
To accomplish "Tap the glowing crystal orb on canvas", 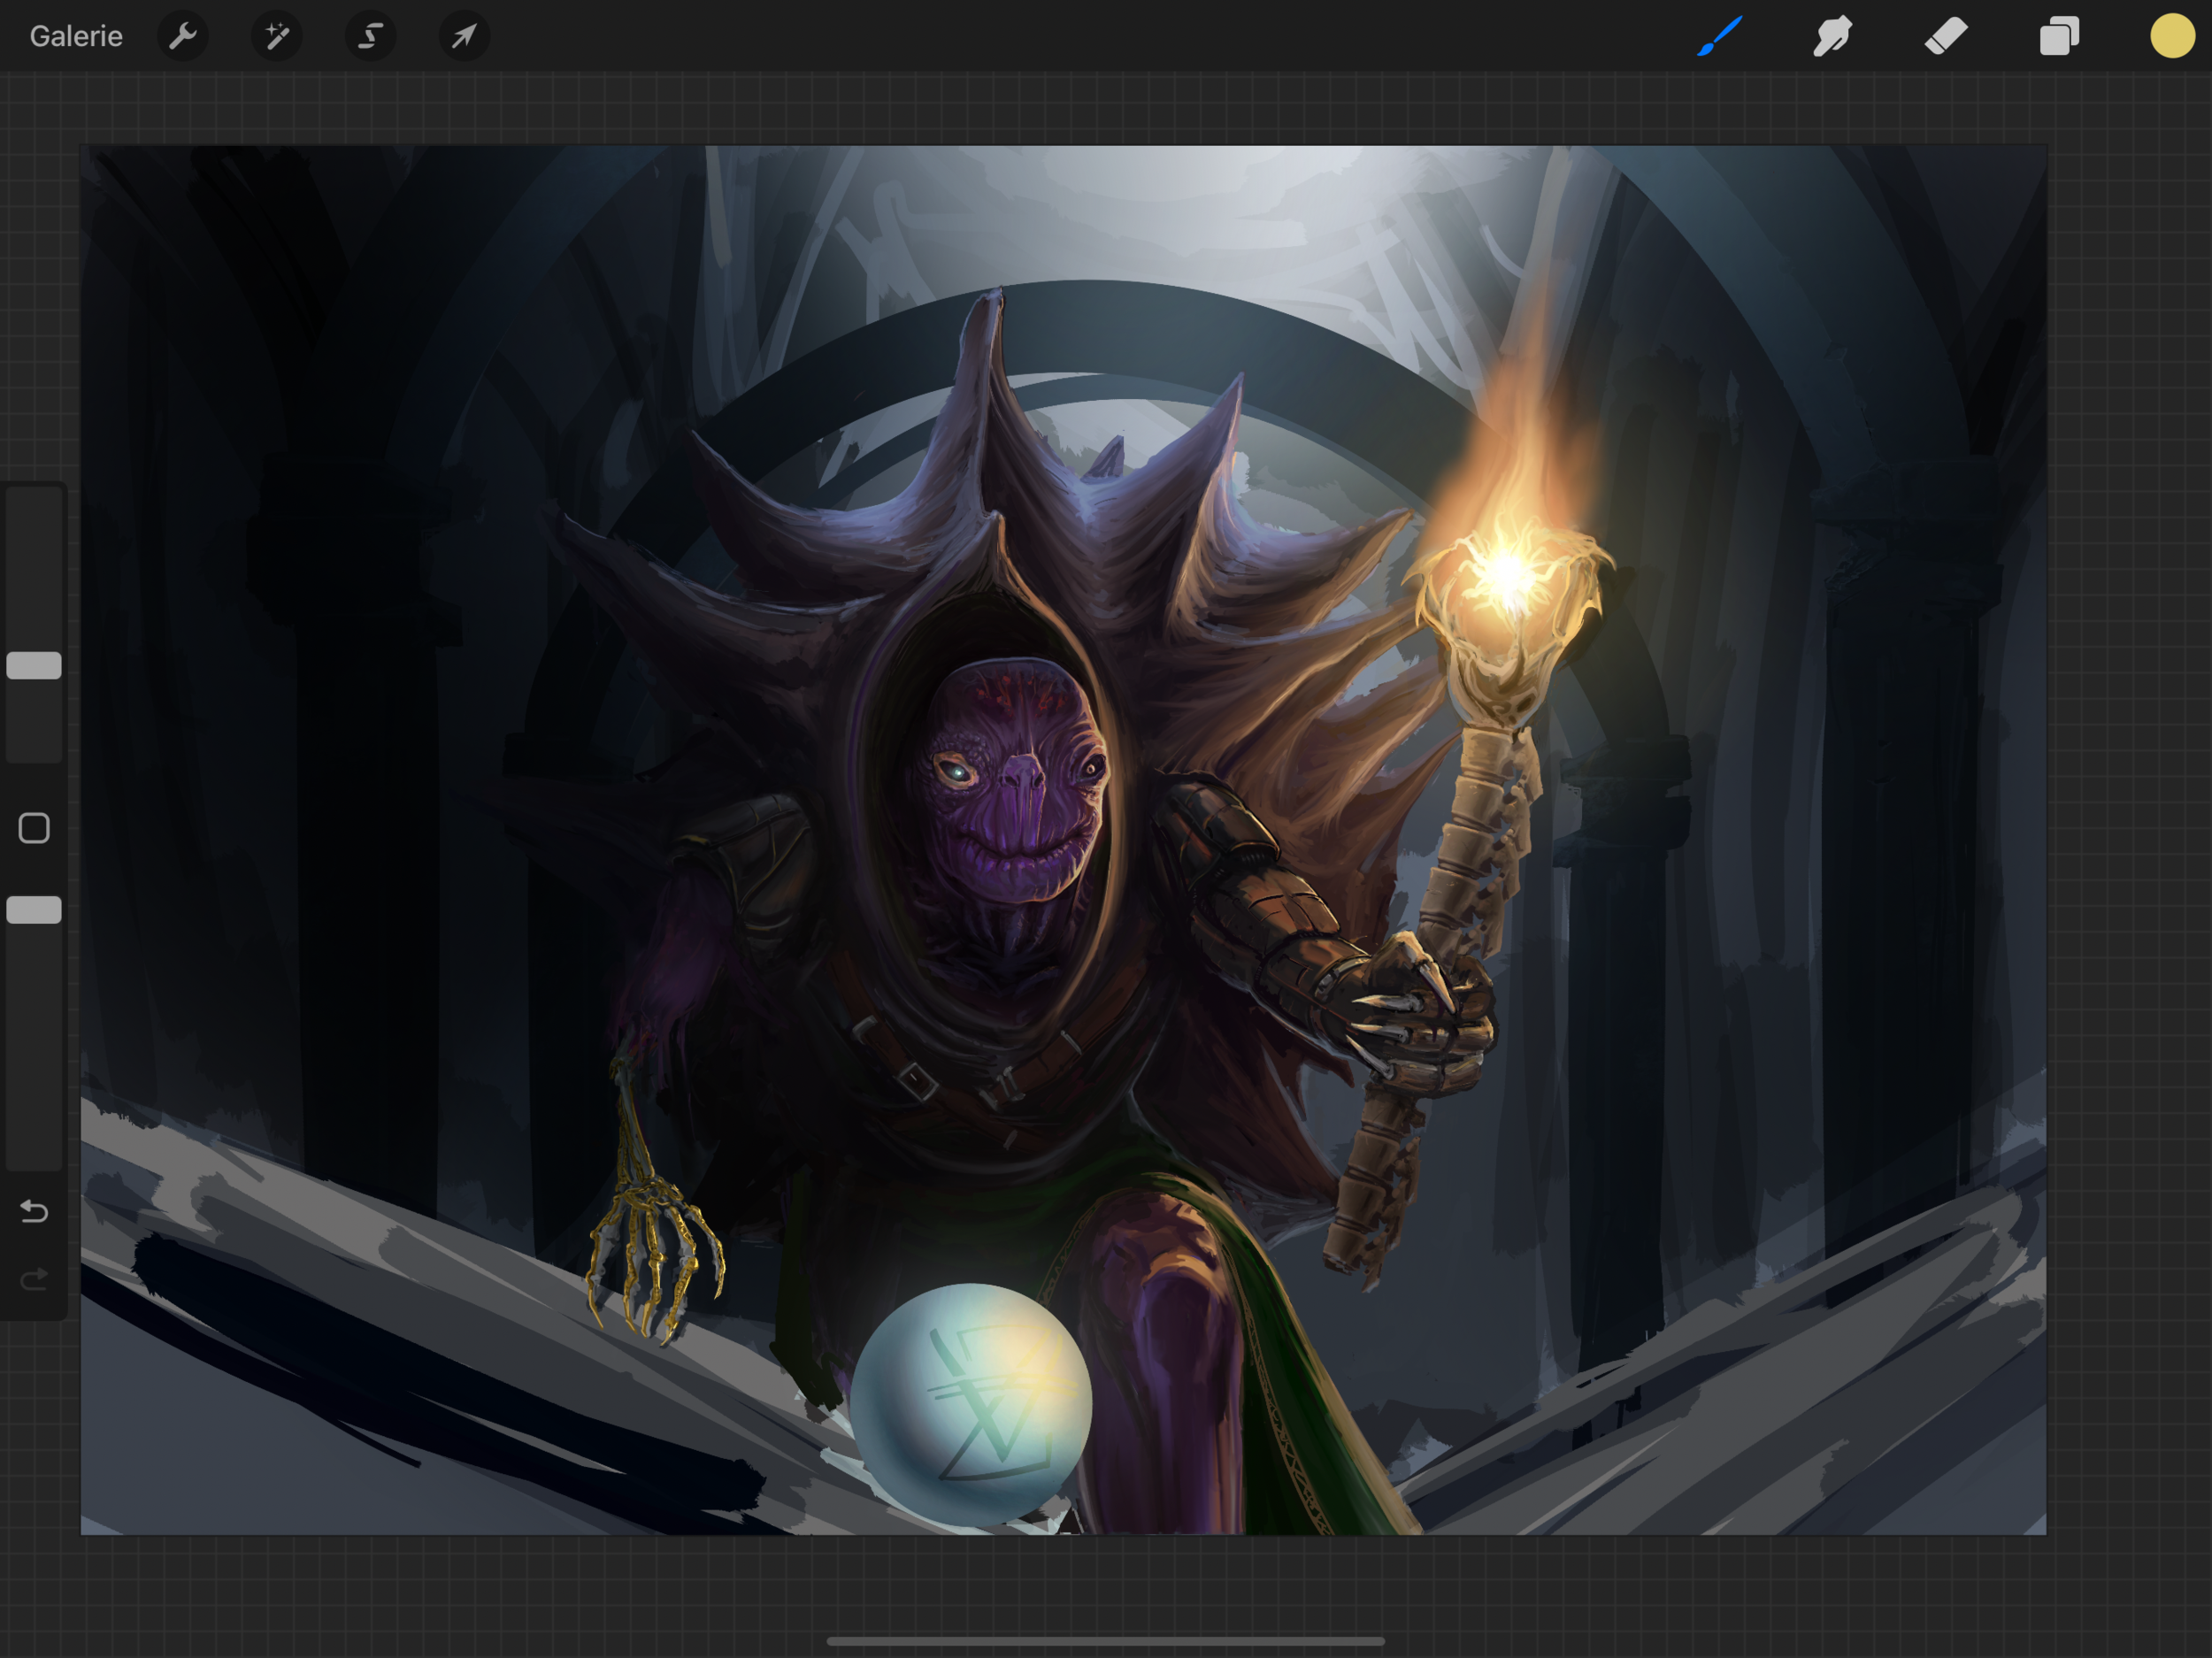I will 970,1405.
